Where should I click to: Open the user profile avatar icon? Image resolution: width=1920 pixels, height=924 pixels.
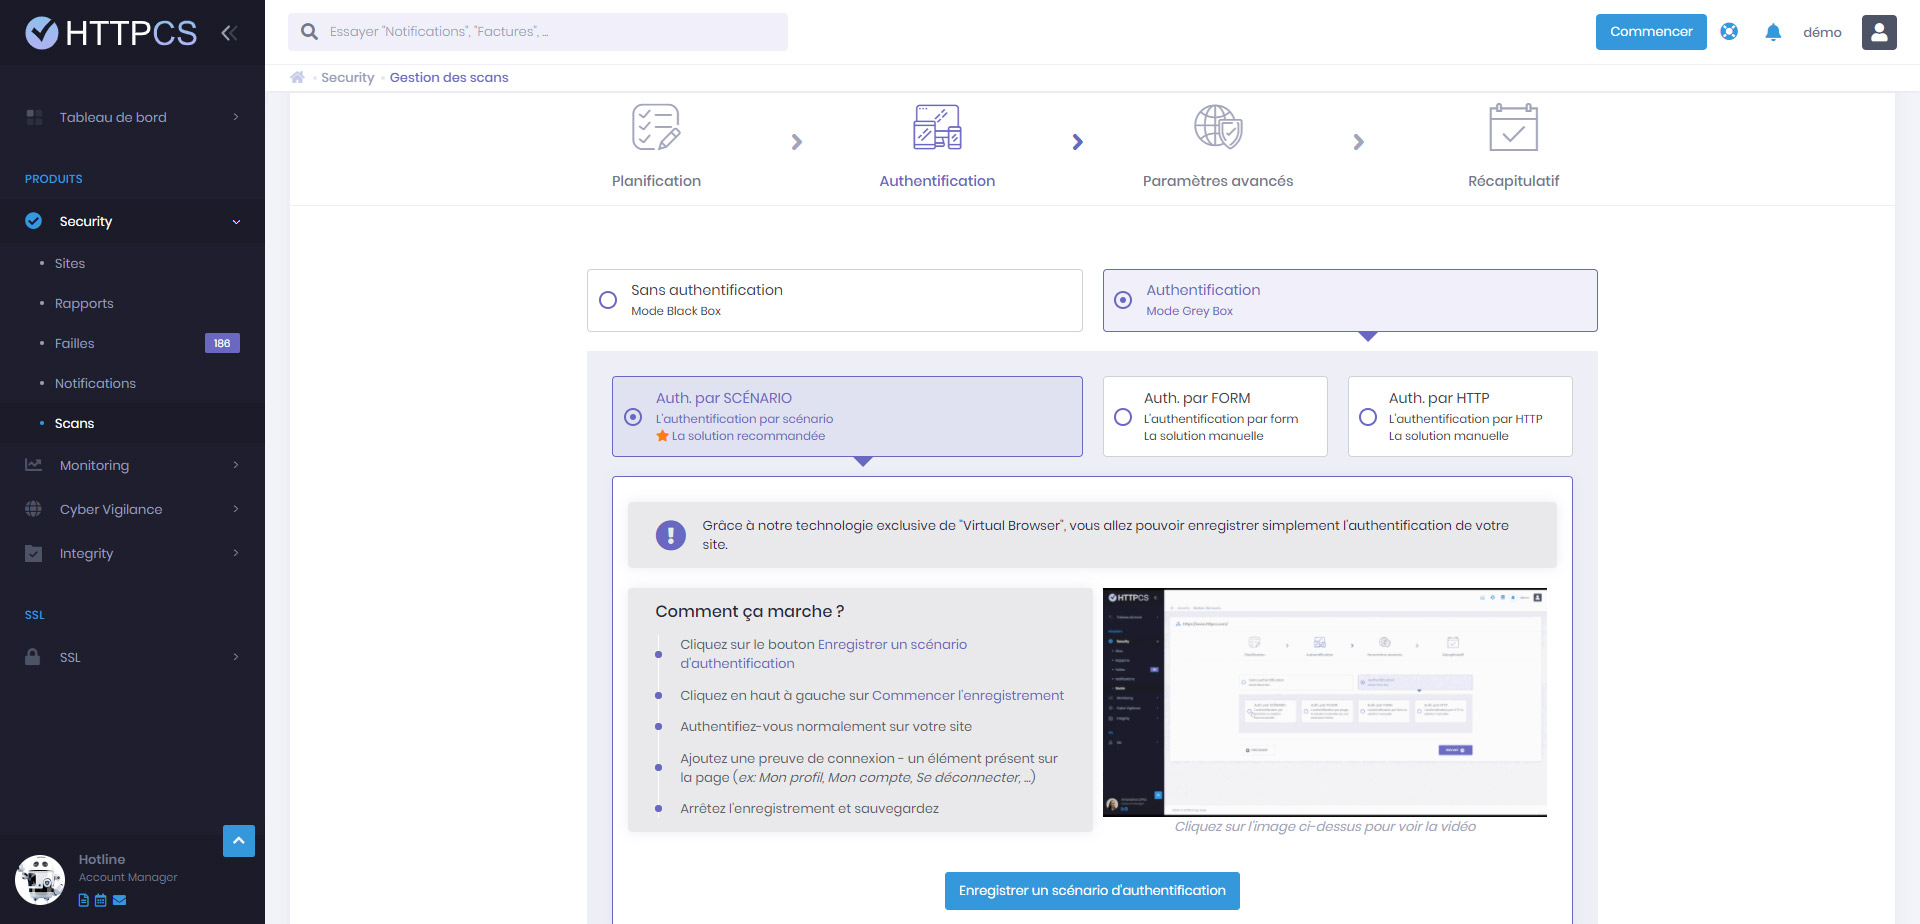click(x=1879, y=32)
